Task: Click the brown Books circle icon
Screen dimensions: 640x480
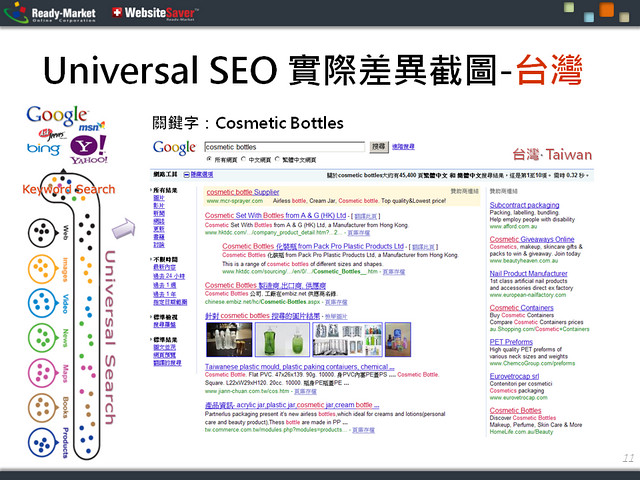Action: point(42,407)
